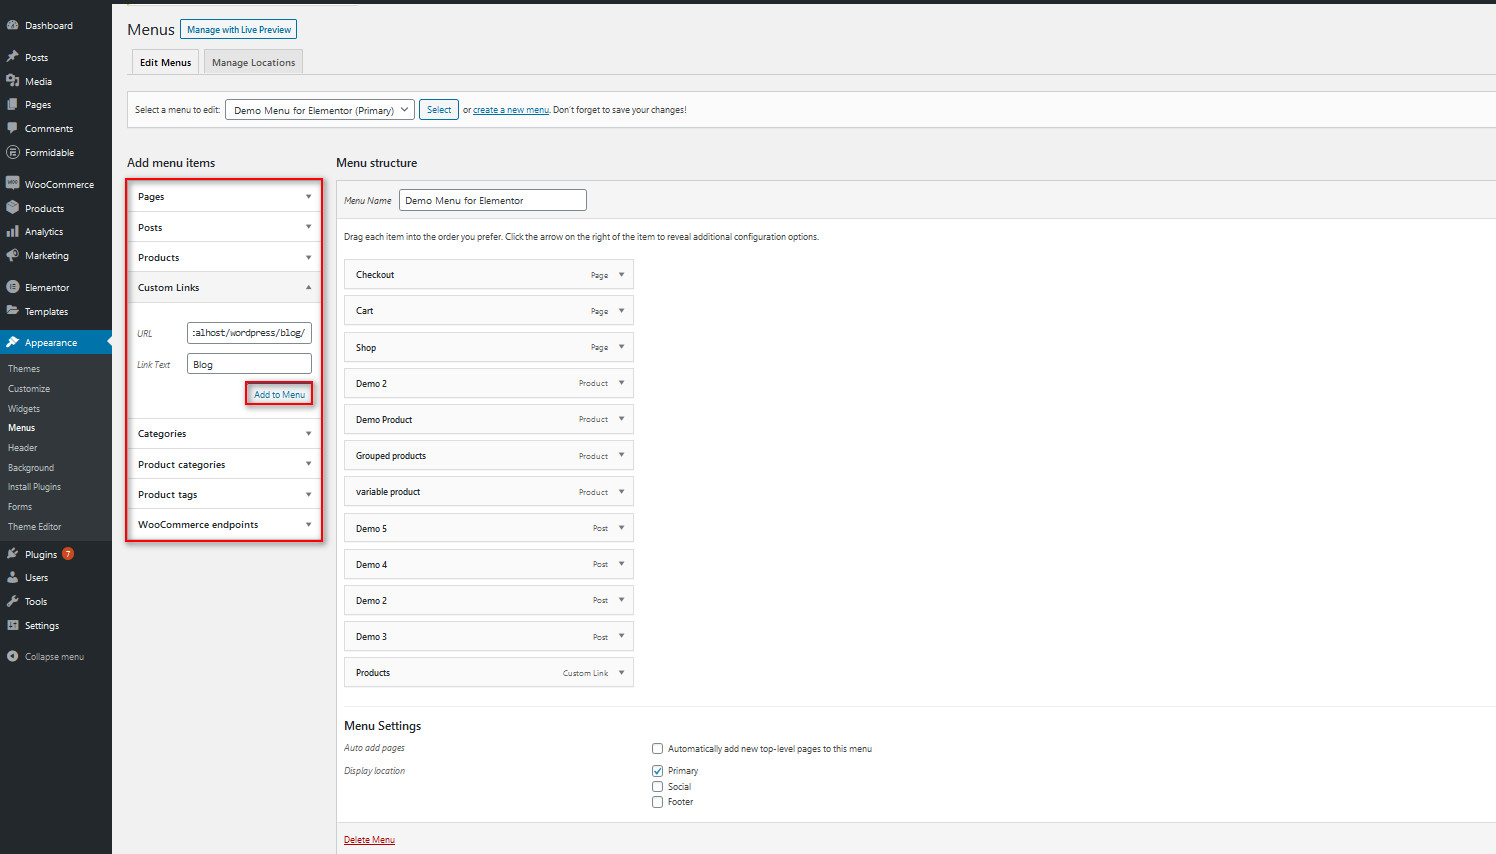Click the Select menu button

439,110
